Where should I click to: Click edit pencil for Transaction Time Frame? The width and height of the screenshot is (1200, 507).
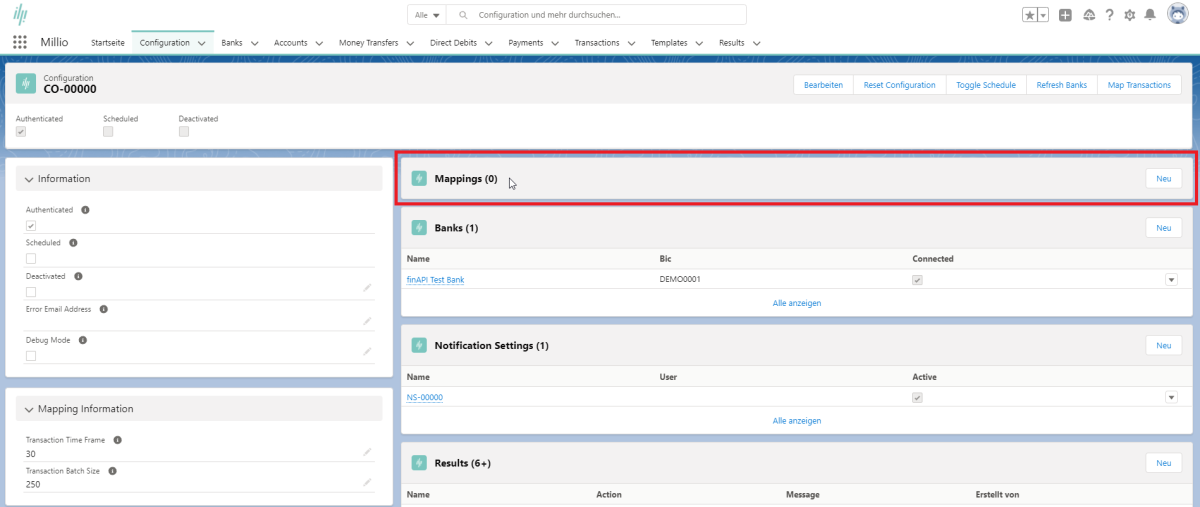[x=367, y=453]
